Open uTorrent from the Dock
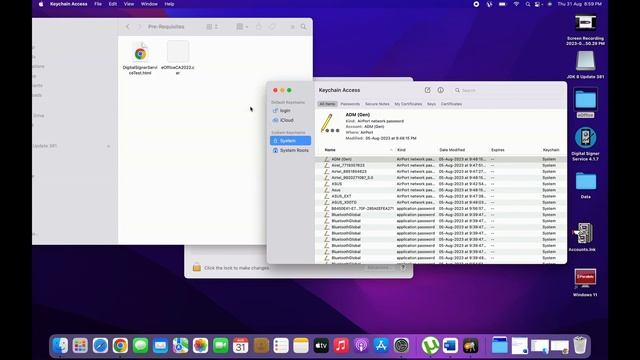Image resolution: width=640 pixels, height=360 pixels. click(430, 346)
